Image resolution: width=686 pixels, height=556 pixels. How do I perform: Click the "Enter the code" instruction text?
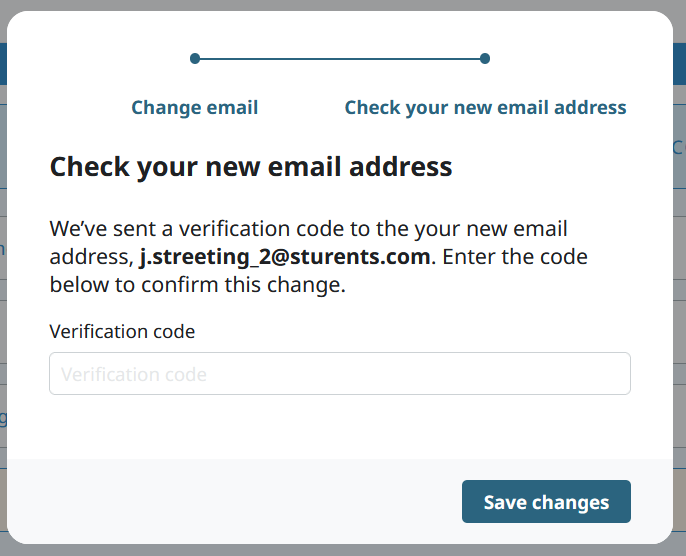[515, 257]
